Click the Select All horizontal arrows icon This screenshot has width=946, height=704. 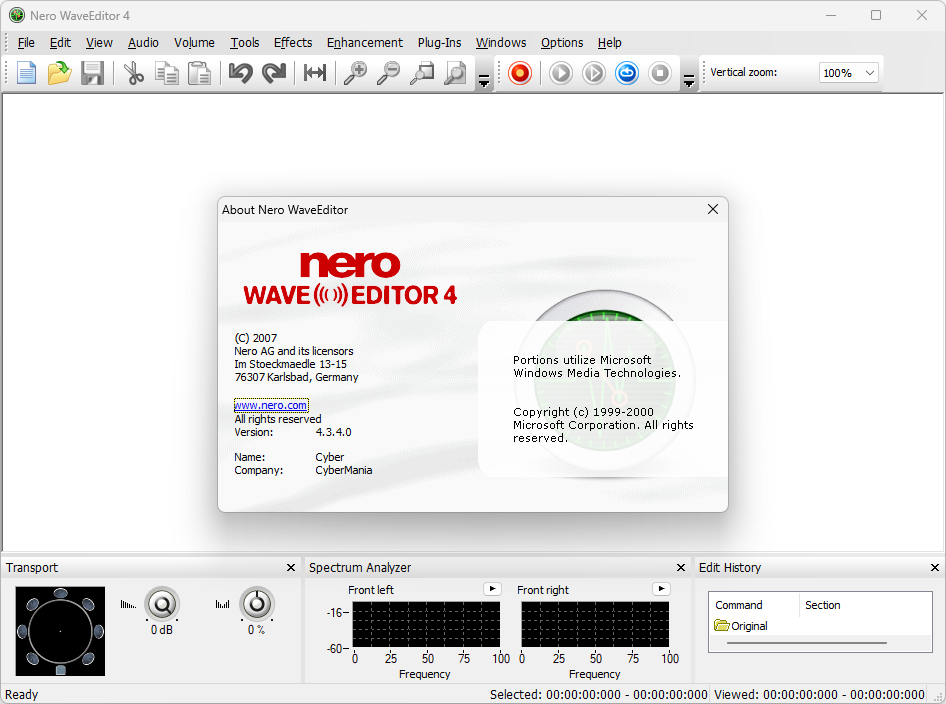click(x=315, y=73)
